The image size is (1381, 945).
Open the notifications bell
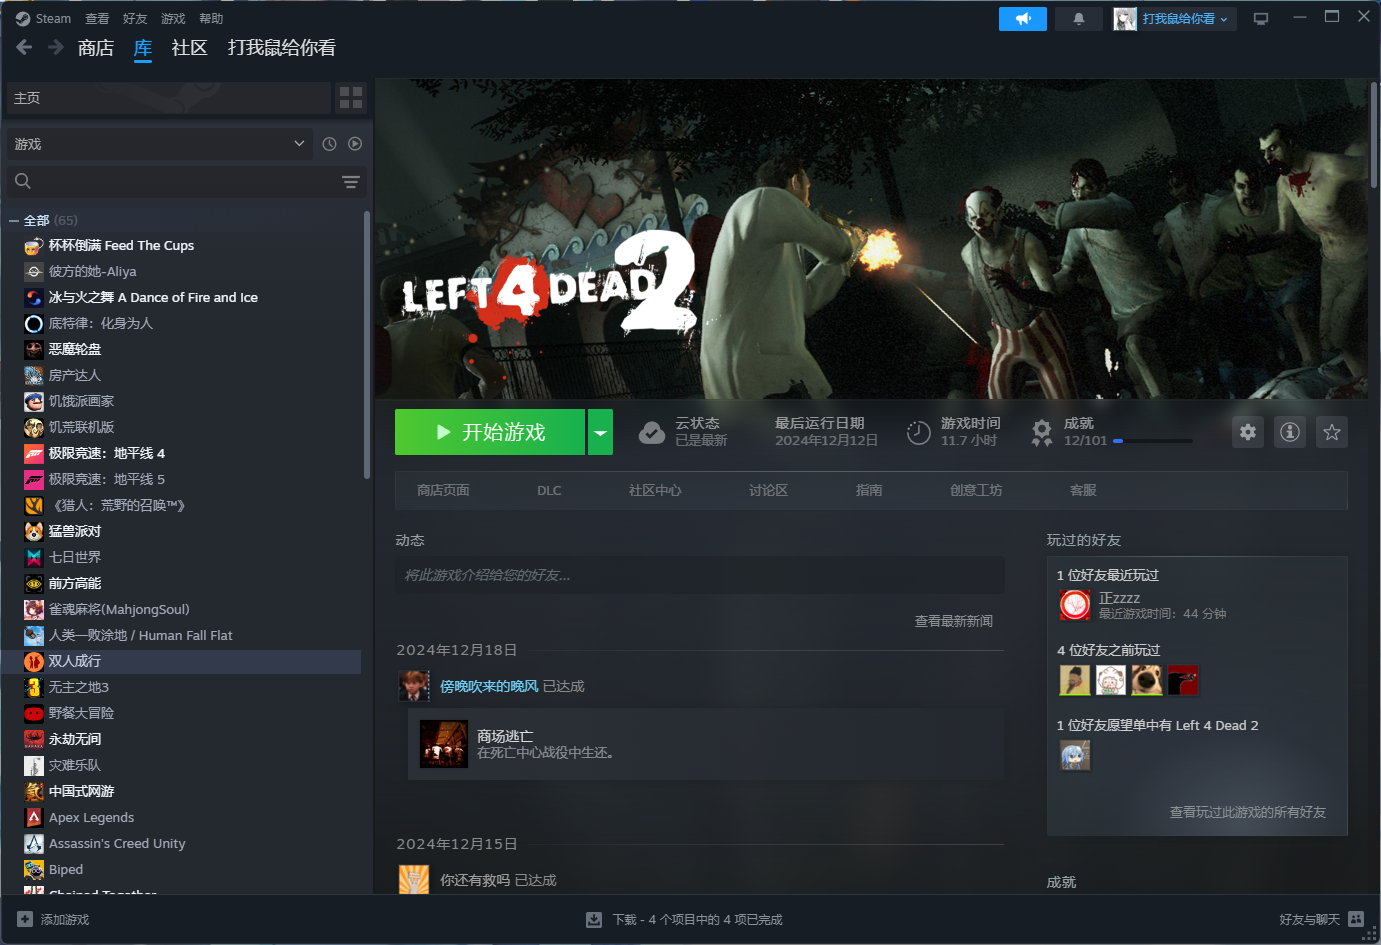click(1079, 19)
